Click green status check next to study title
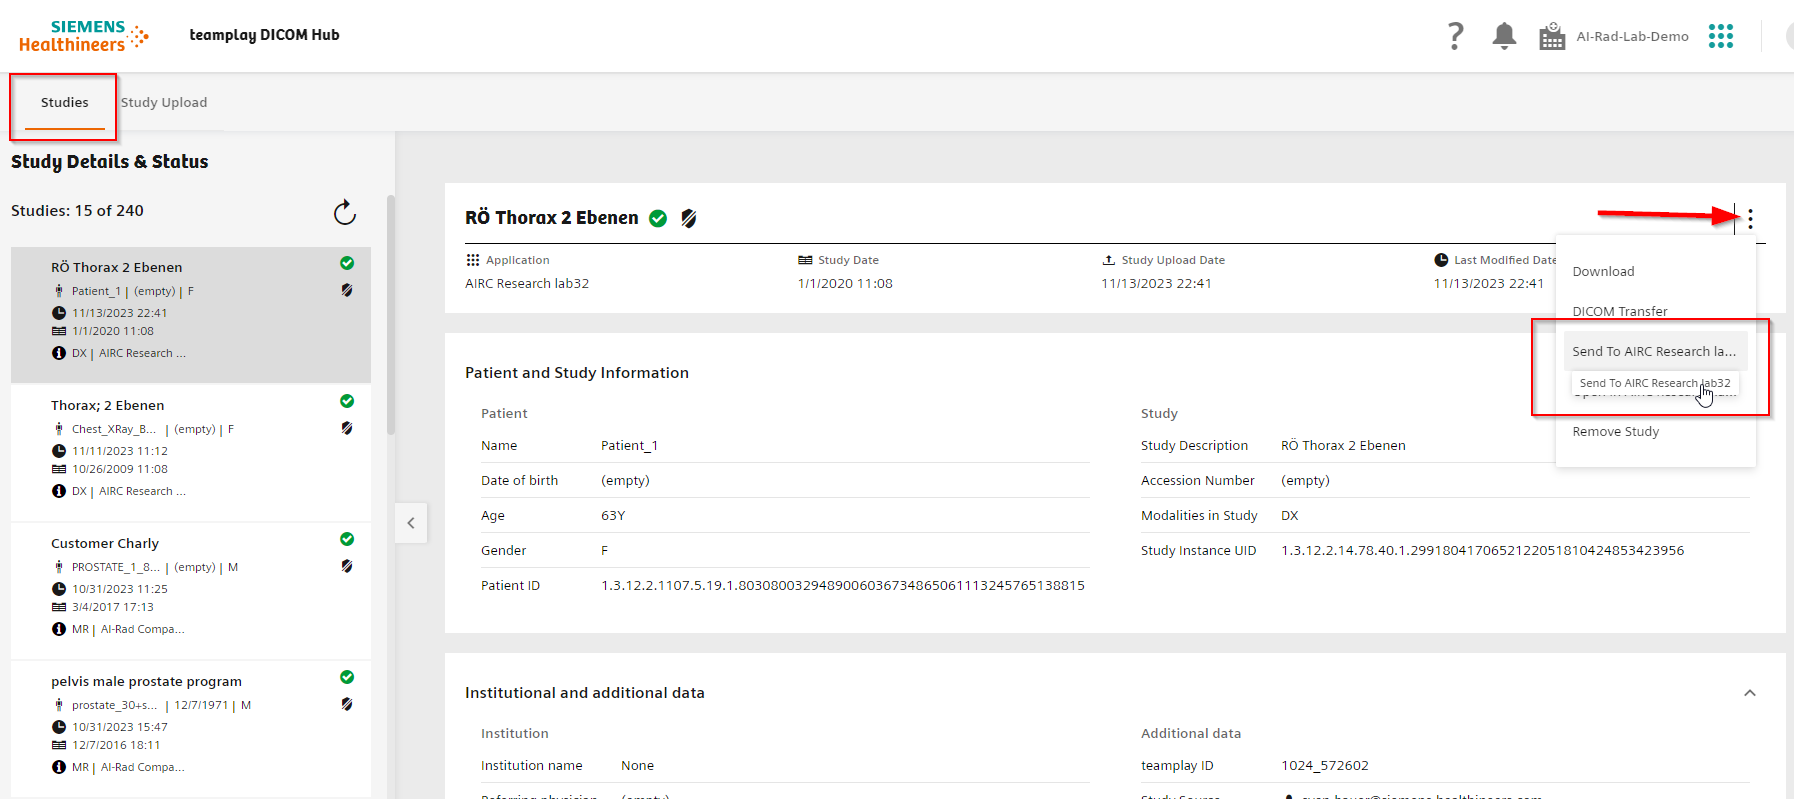 (x=658, y=218)
